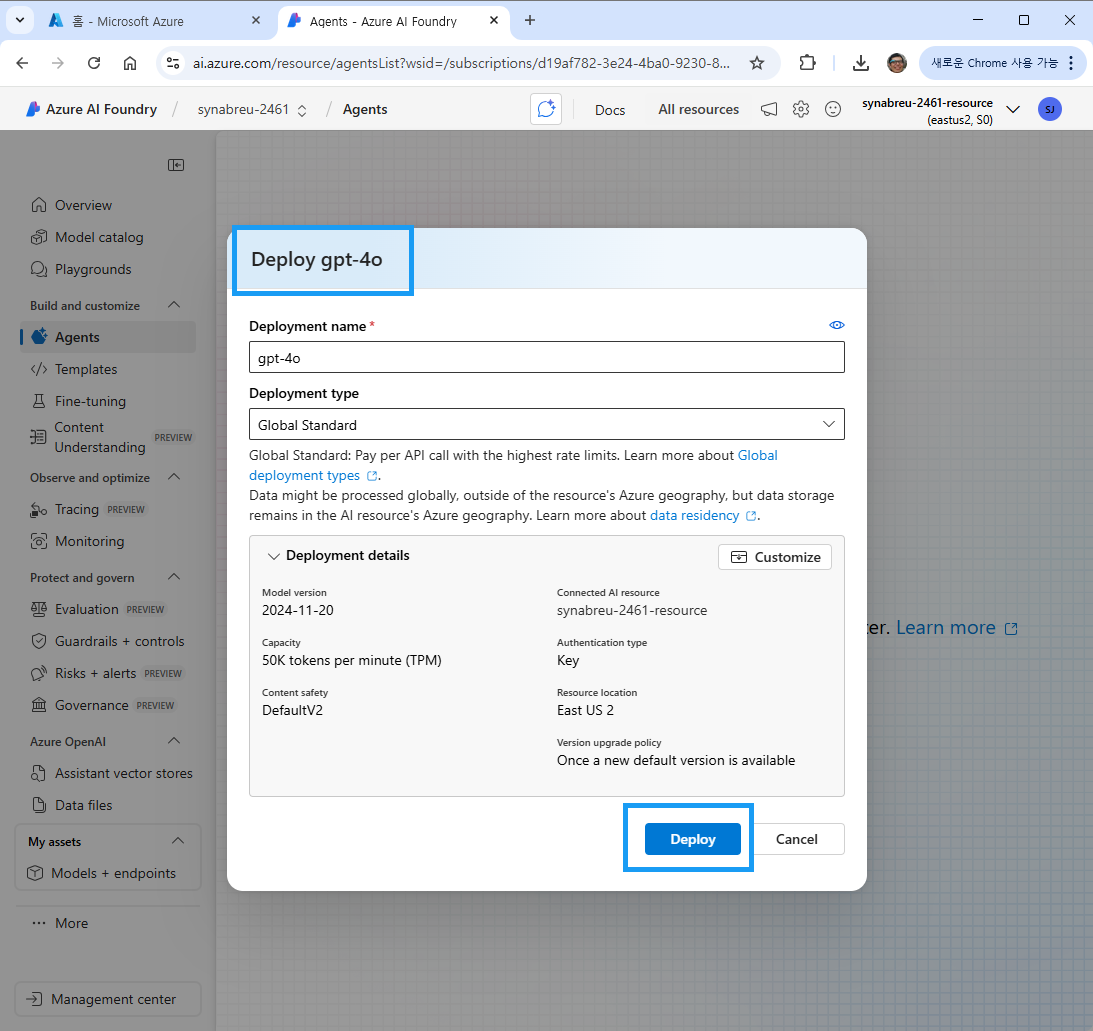Bookmark this page with the star icon
Image resolution: width=1093 pixels, height=1031 pixels.
[757, 63]
